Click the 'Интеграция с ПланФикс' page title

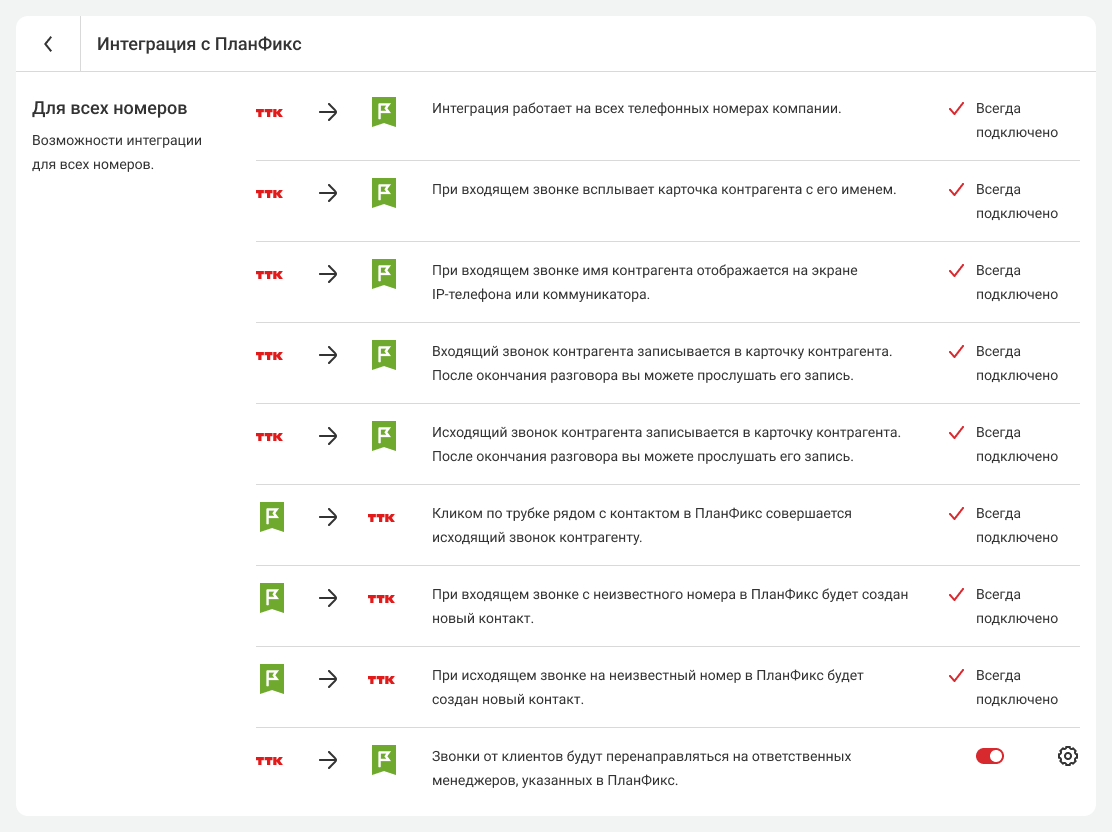(199, 44)
